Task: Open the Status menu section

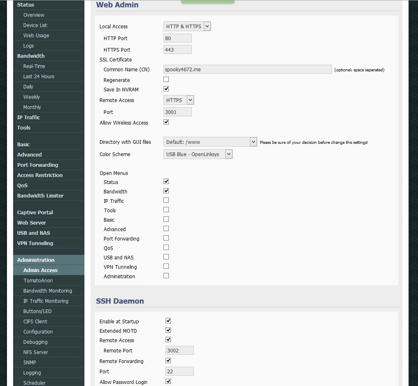Action: [x=26, y=5]
